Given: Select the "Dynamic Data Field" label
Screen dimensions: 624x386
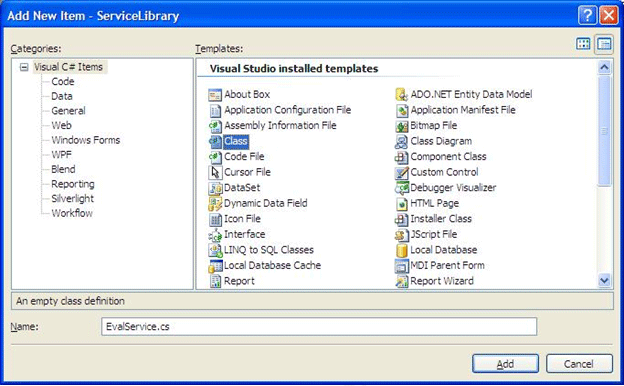Looking at the screenshot, I should (x=266, y=203).
